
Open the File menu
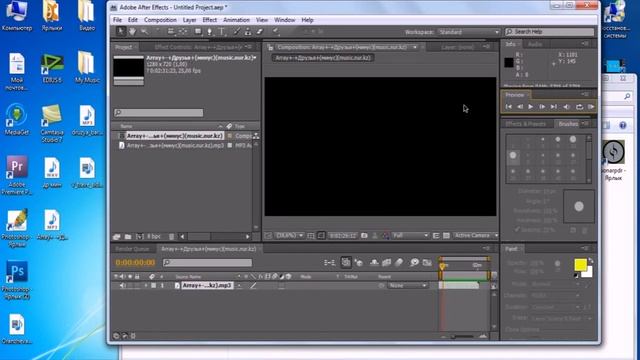(117, 20)
